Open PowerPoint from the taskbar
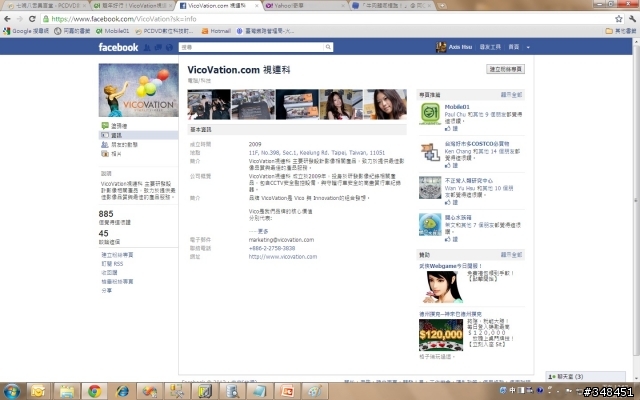Image resolution: width=640 pixels, height=400 pixels. coord(287,391)
